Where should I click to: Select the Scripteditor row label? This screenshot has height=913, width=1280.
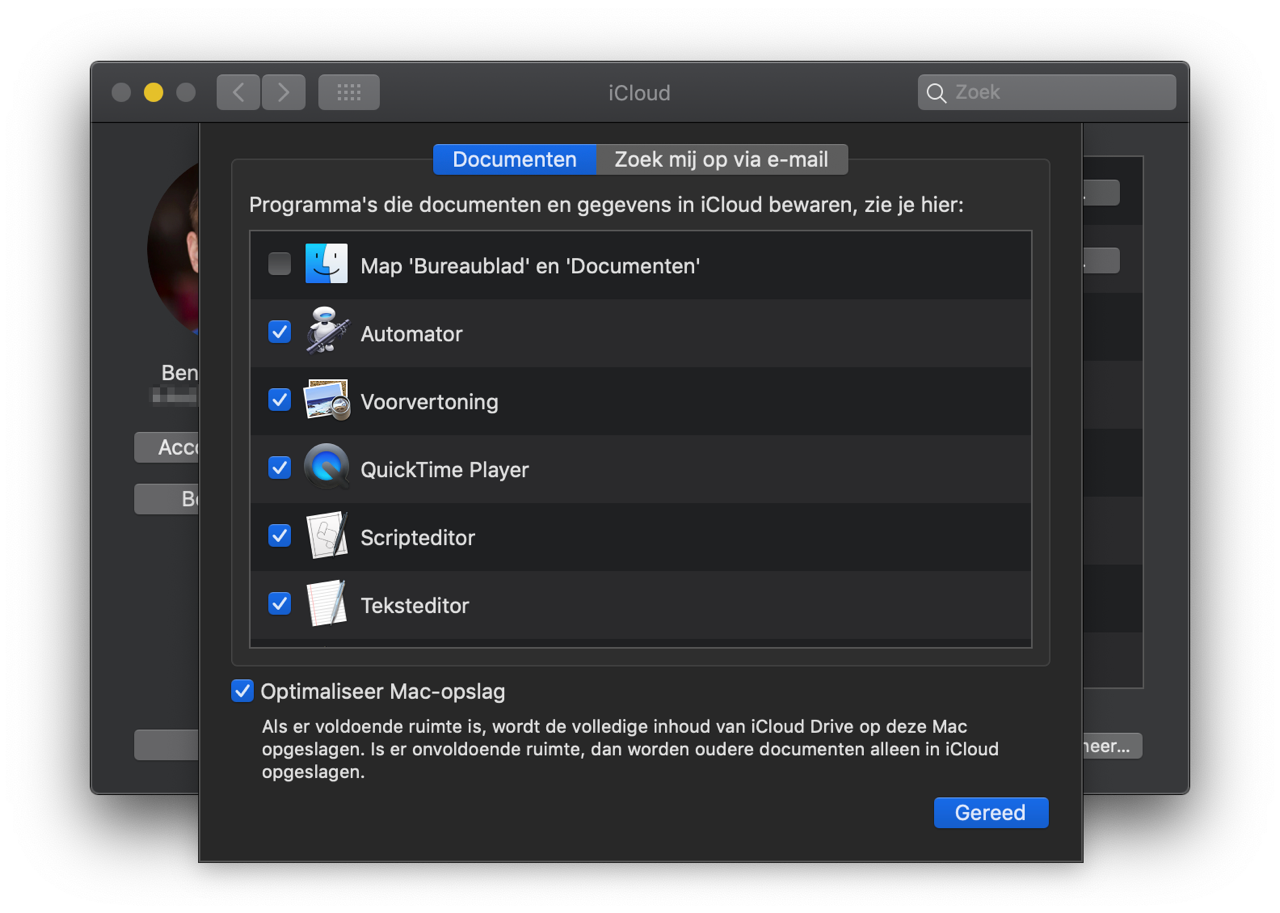417,538
